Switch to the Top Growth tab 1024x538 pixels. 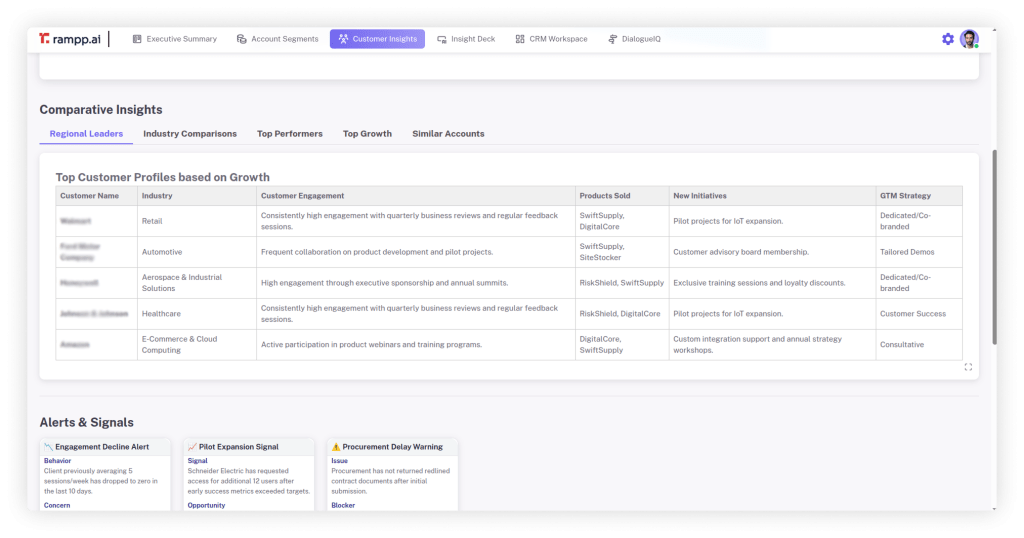pyautogui.click(x=367, y=134)
